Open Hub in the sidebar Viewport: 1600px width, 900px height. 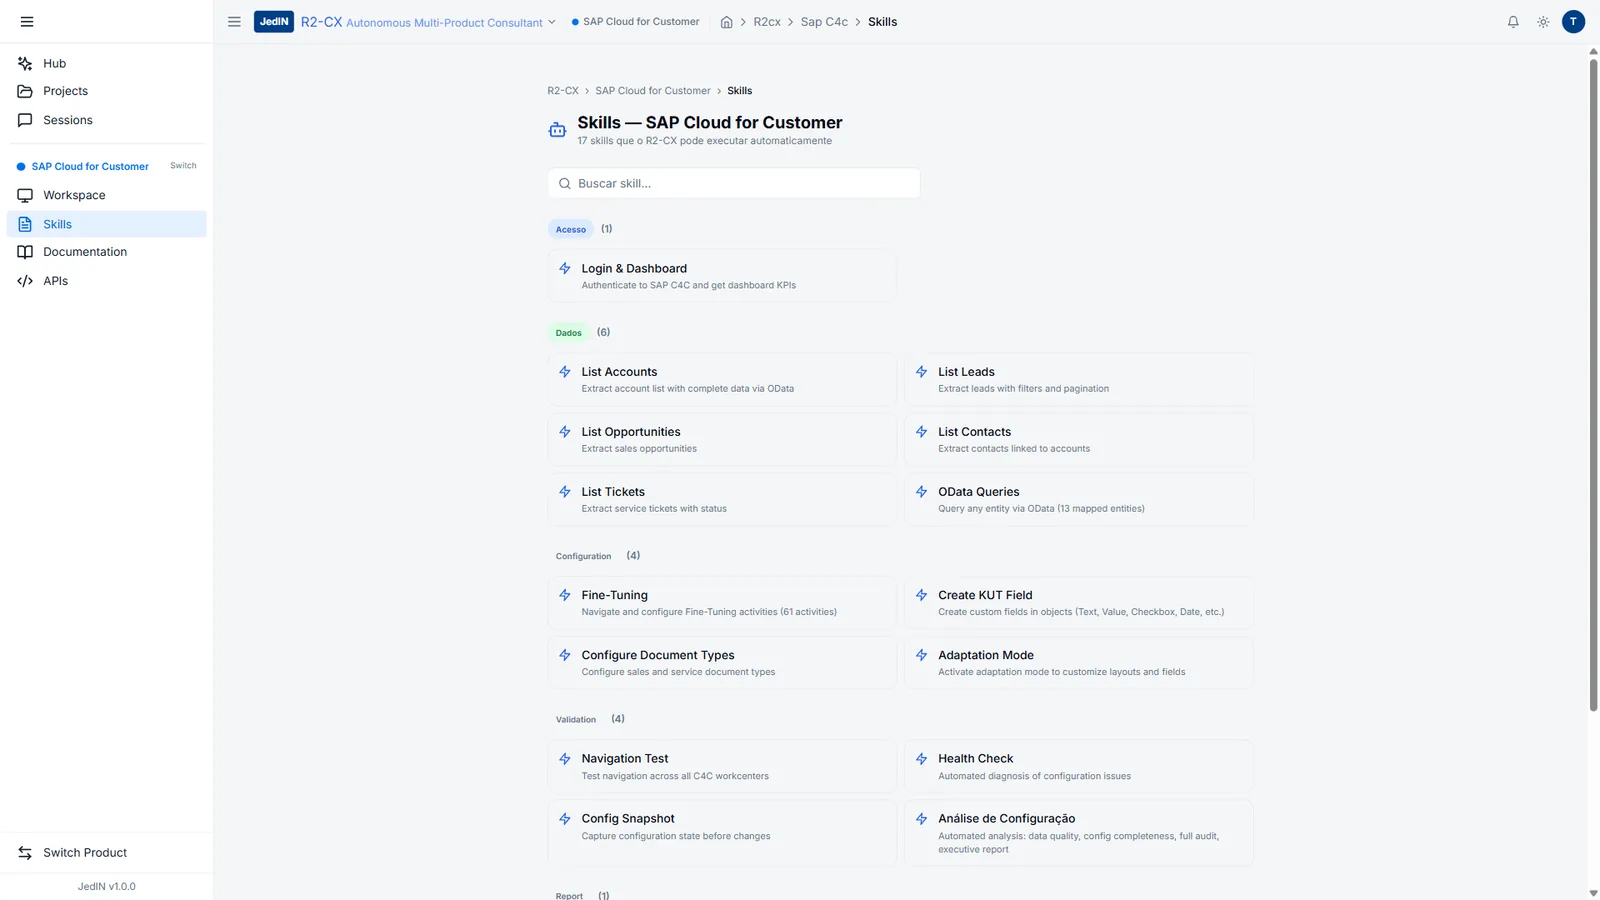point(106,63)
